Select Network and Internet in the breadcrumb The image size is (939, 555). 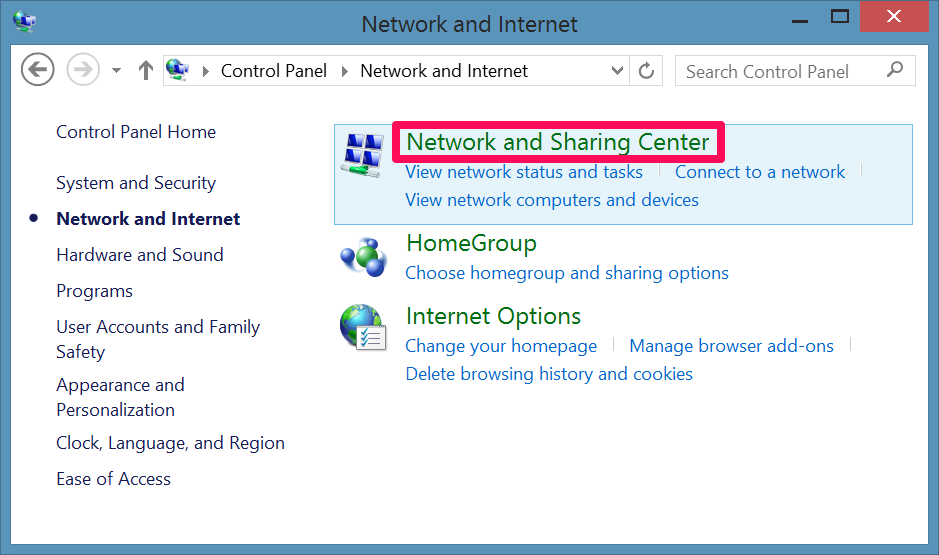[x=444, y=71]
